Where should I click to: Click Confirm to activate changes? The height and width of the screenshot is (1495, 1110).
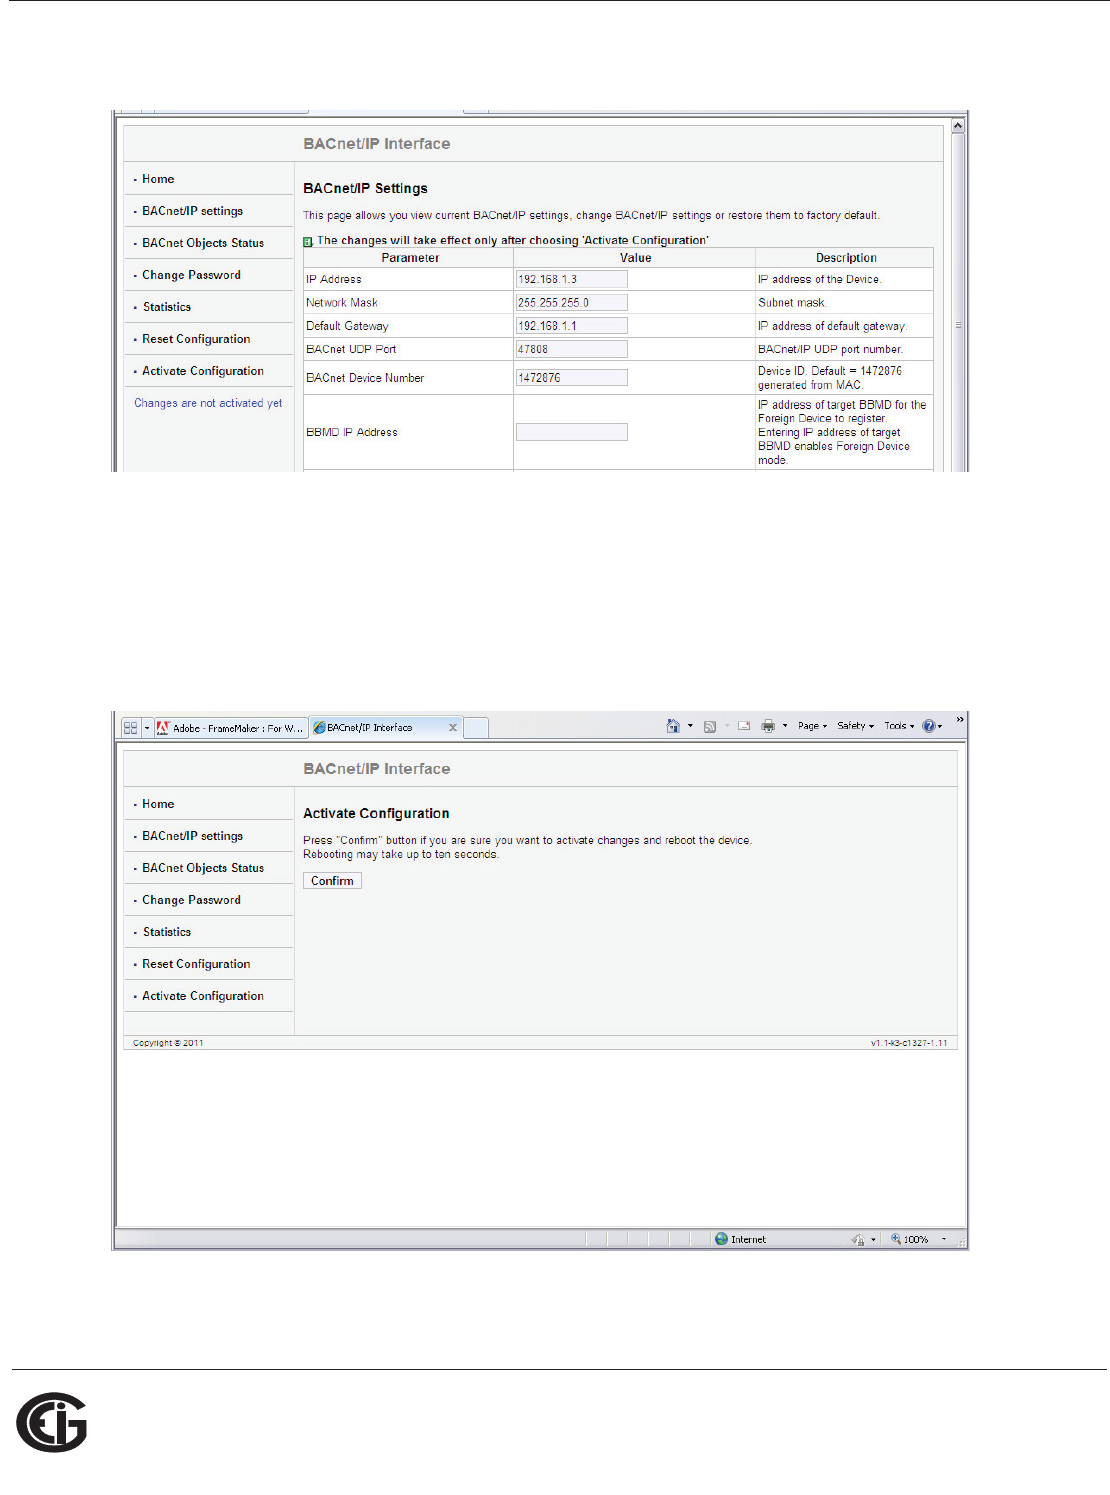(332, 881)
